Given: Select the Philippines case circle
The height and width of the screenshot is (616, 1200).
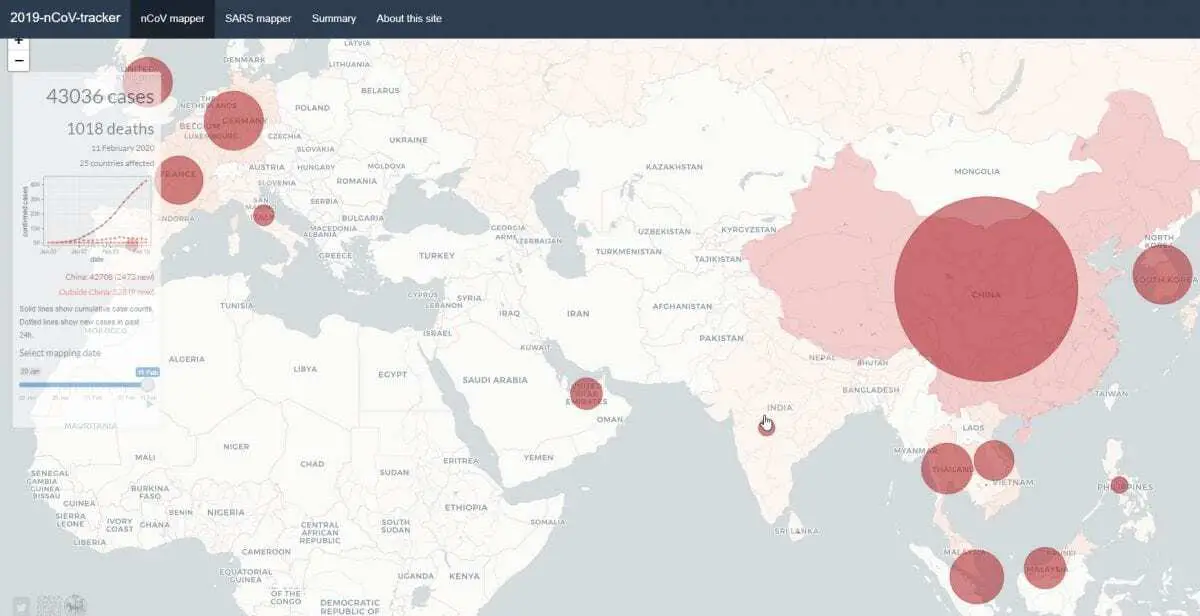Looking at the screenshot, I should (x=1119, y=484).
